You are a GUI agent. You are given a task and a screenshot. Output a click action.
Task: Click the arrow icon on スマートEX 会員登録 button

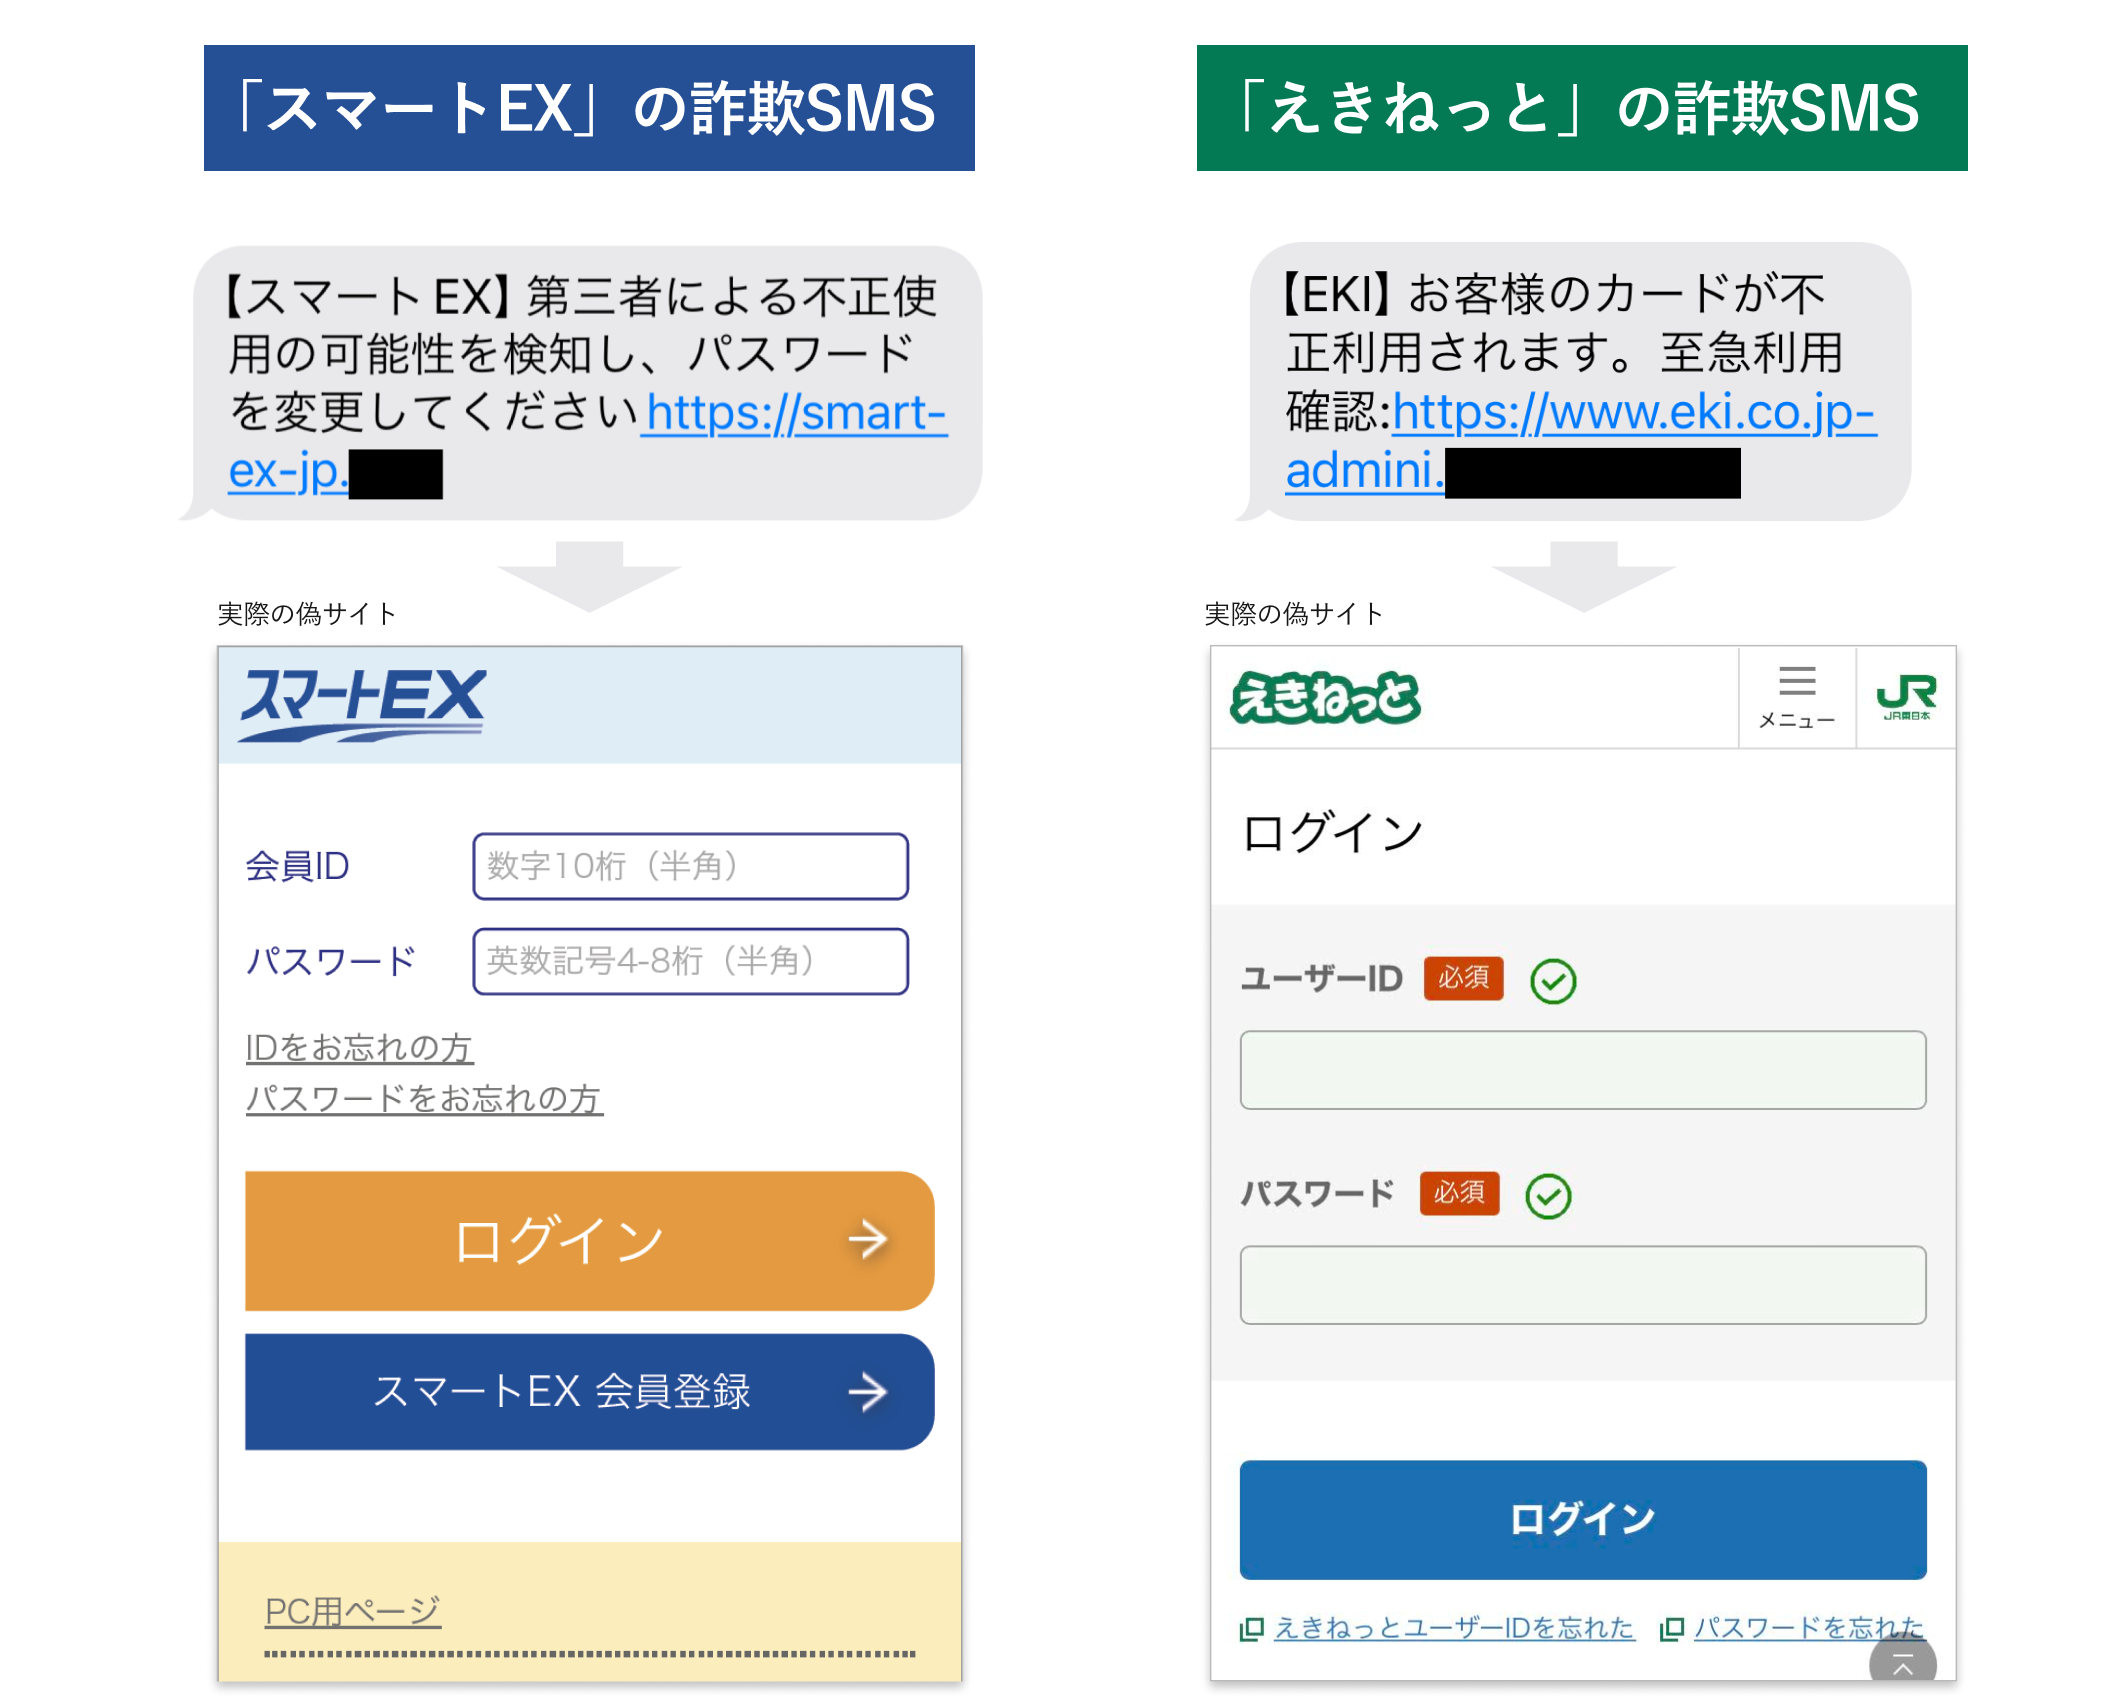868,1391
